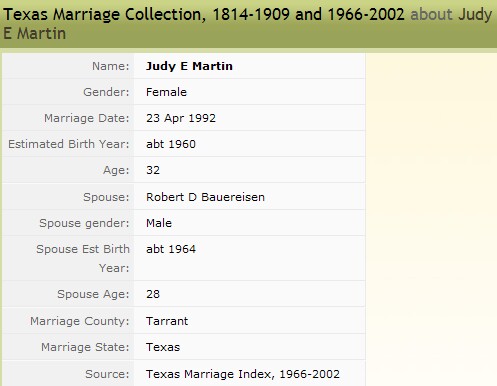
Task: Click the Estimated Birth Year label
Action: coord(69,144)
